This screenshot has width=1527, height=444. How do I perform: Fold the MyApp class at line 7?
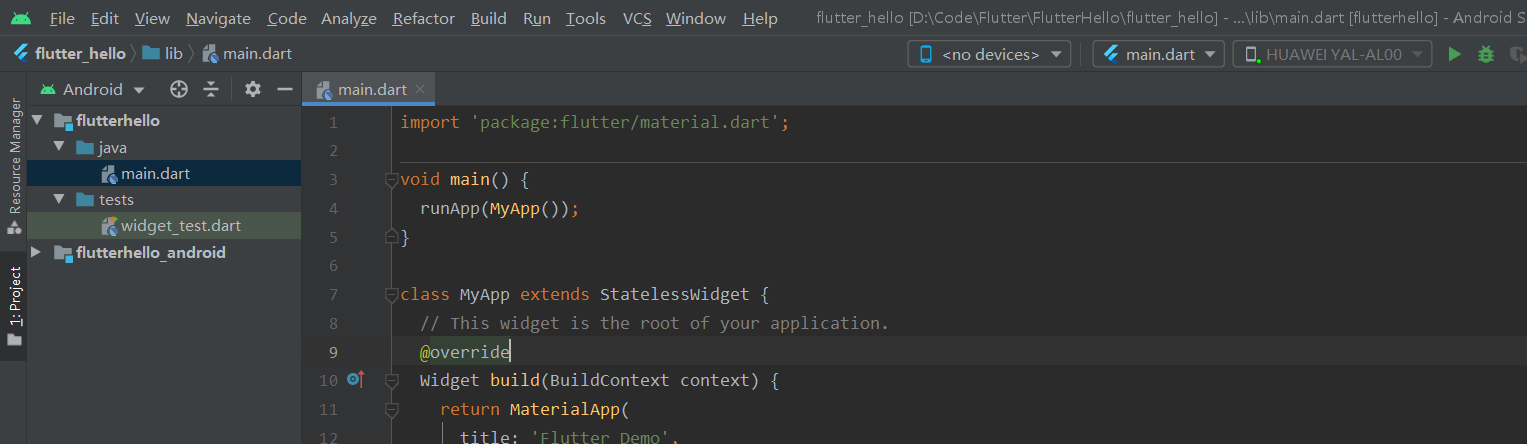coord(391,295)
